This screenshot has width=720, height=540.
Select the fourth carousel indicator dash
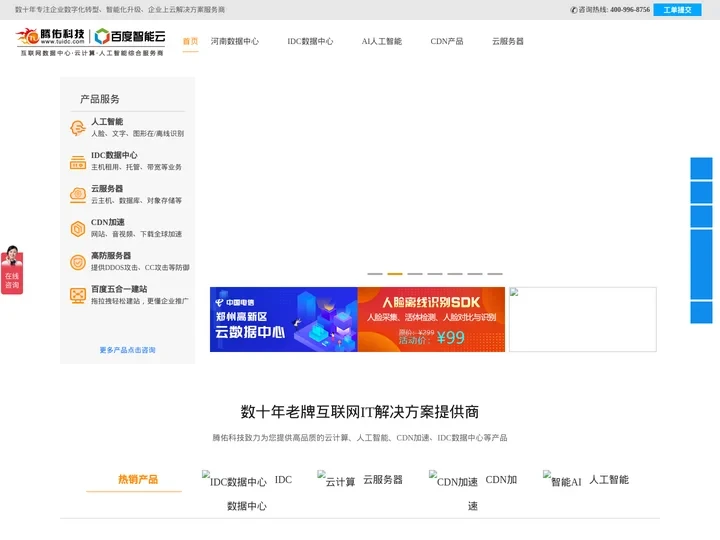pyautogui.click(x=435, y=274)
